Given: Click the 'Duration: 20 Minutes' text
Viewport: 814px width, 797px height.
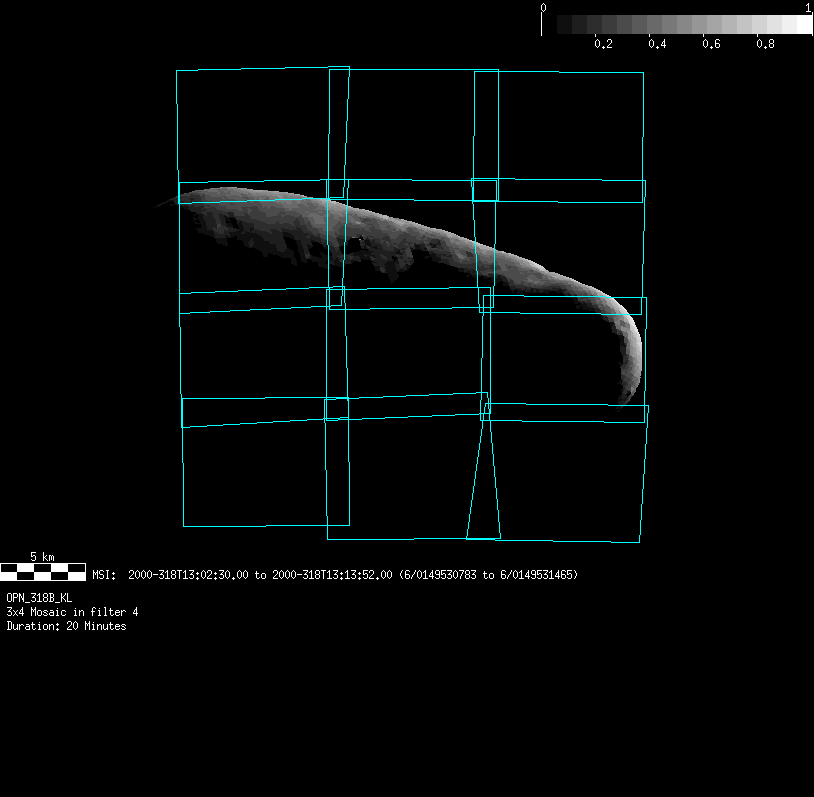Looking at the screenshot, I should pyautogui.click(x=66, y=626).
